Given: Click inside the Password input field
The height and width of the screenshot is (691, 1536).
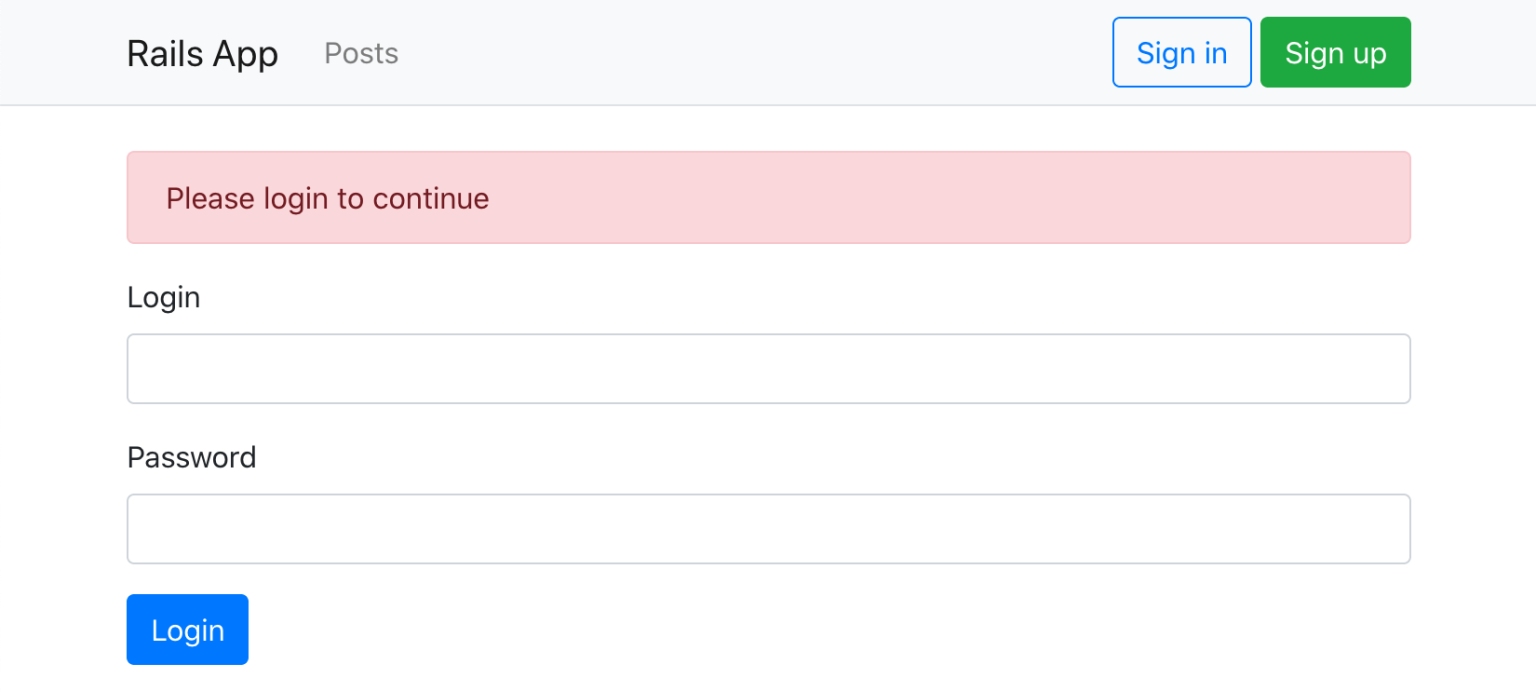Looking at the screenshot, I should click(x=768, y=528).
